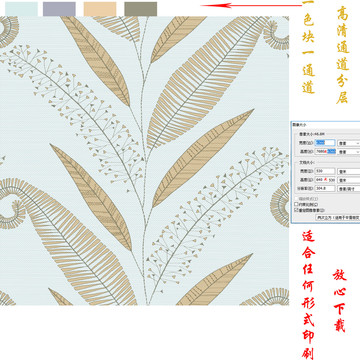Viewport: 360px width, 360px height.
Task: Click the resolution field showing 304.8
Action: tap(325, 188)
